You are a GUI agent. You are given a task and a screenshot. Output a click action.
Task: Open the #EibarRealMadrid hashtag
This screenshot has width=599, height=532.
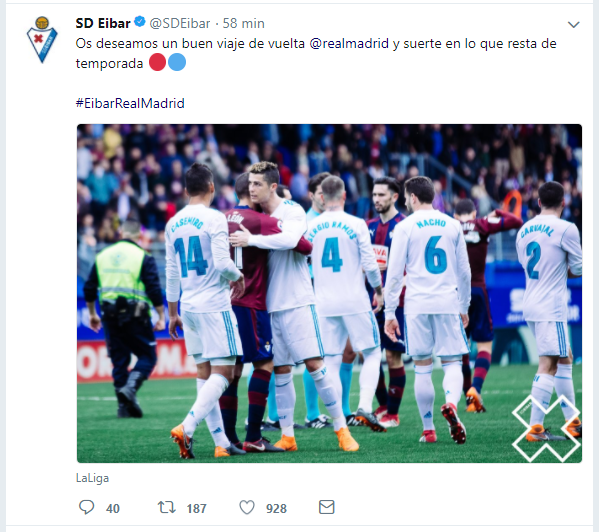(x=130, y=103)
